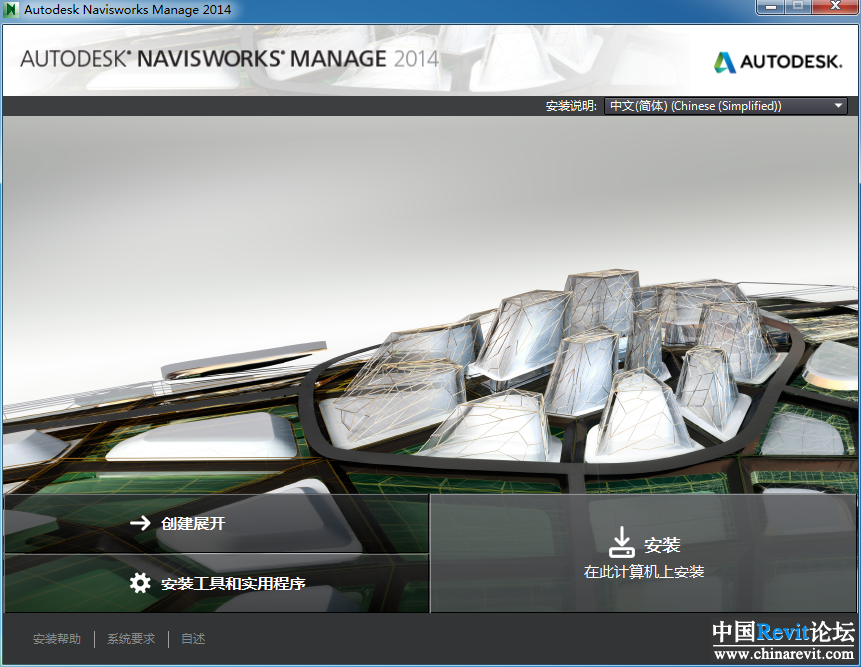
Task: Click the download icon next to 安装
Action: click(x=622, y=543)
